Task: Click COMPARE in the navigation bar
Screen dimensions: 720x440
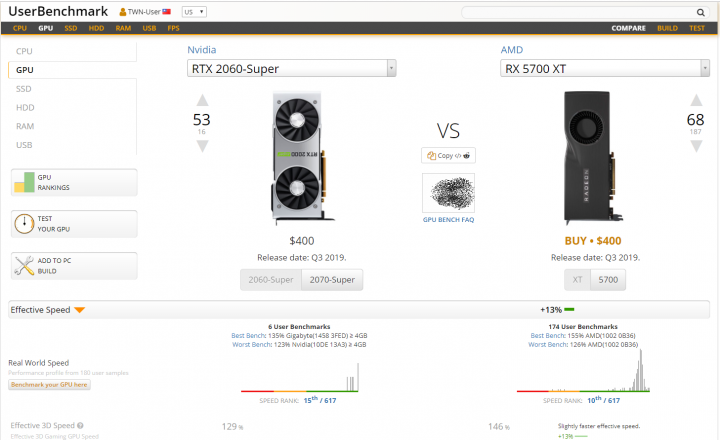Action: [x=628, y=28]
